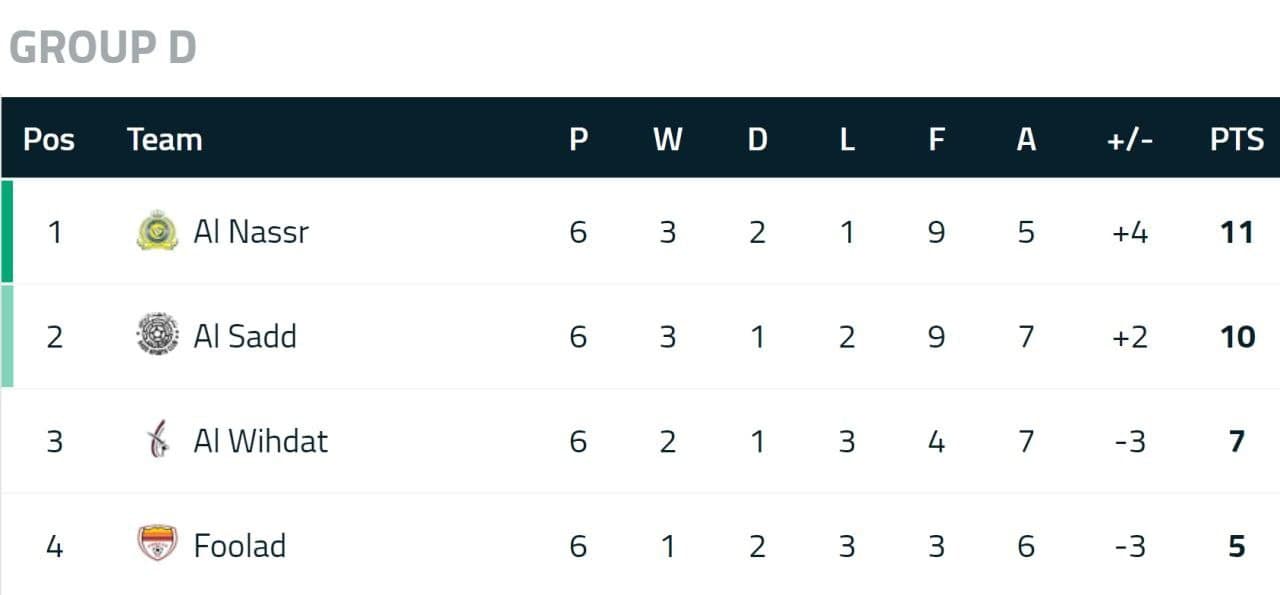
Task: Click the Al Wihdat club crest
Action: [157, 440]
